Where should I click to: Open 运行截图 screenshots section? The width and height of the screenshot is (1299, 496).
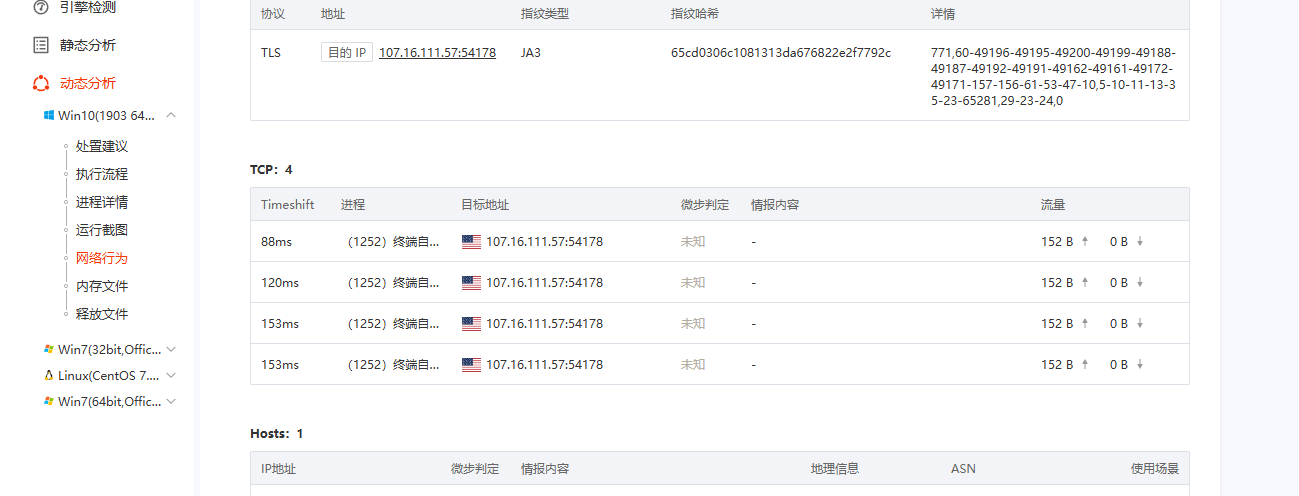[x=102, y=230]
